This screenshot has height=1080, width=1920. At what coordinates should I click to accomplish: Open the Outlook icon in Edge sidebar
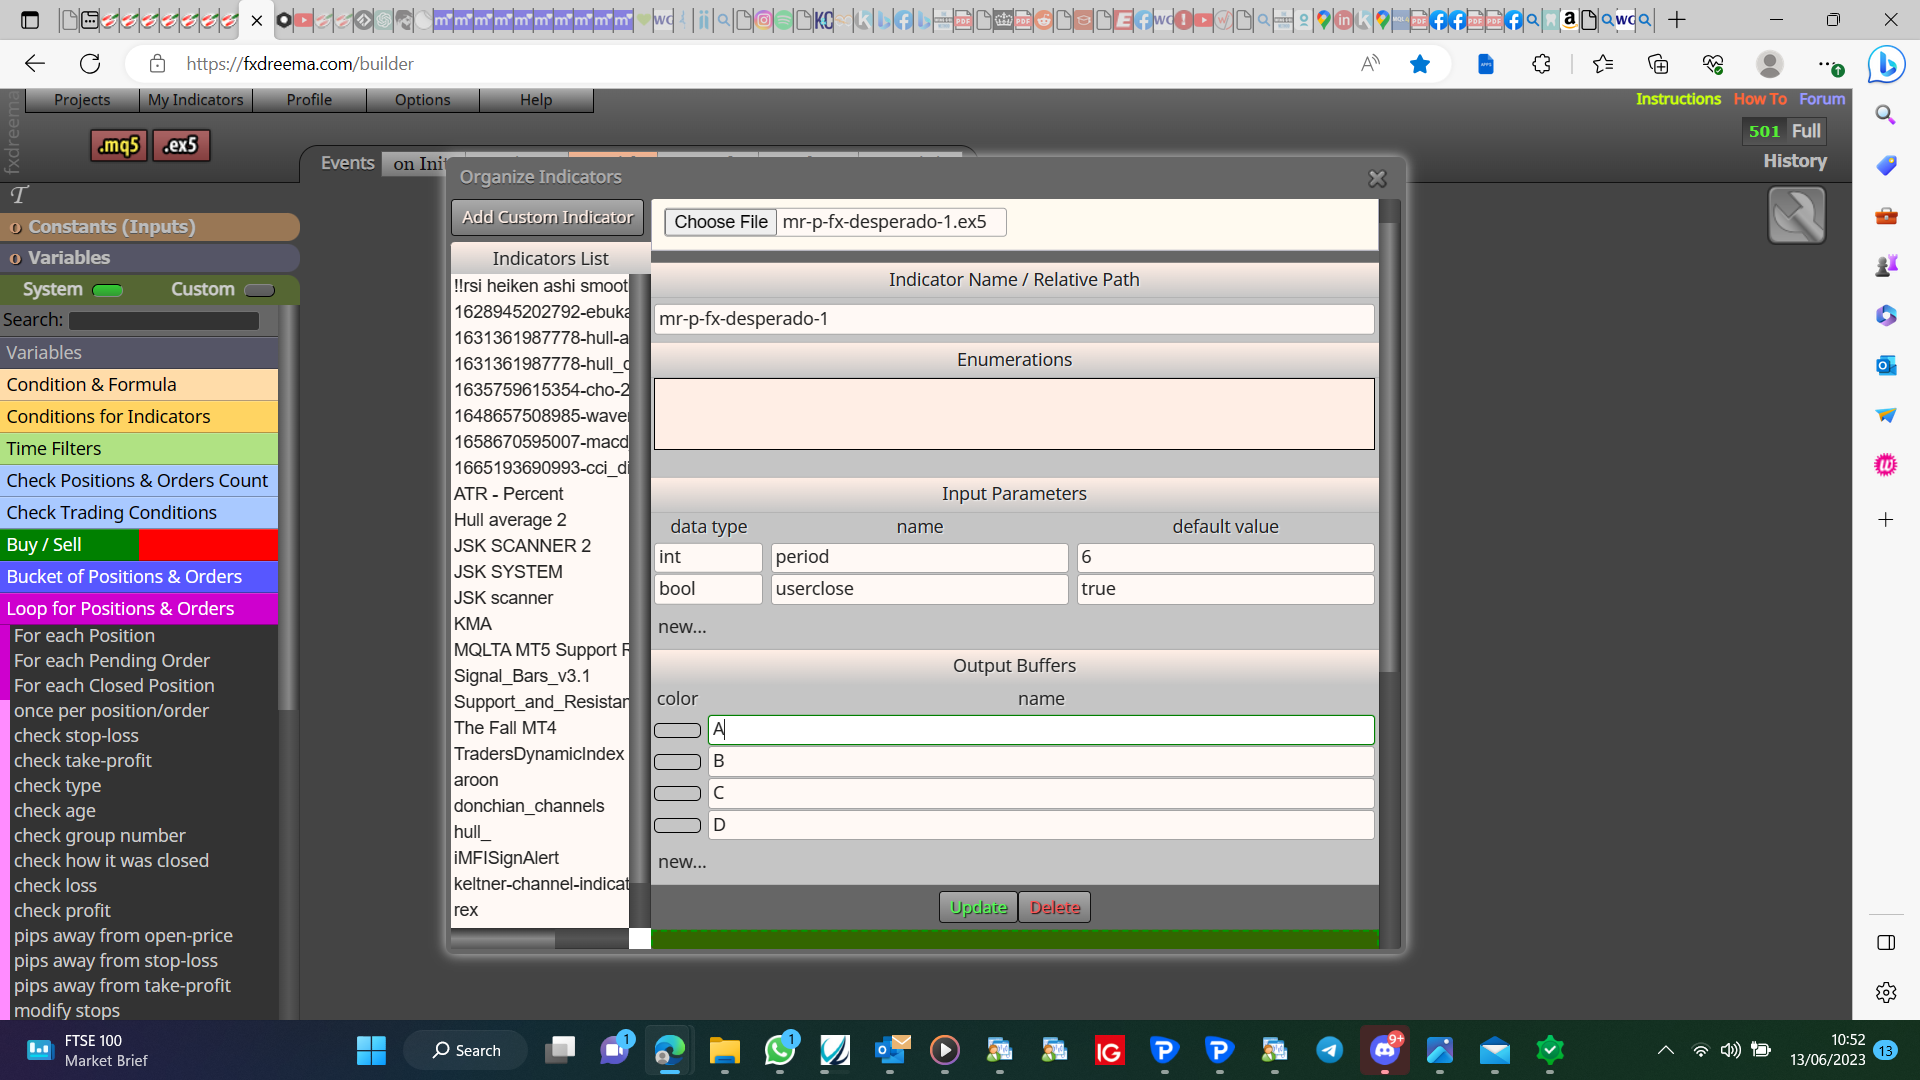[x=1886, y=365]
